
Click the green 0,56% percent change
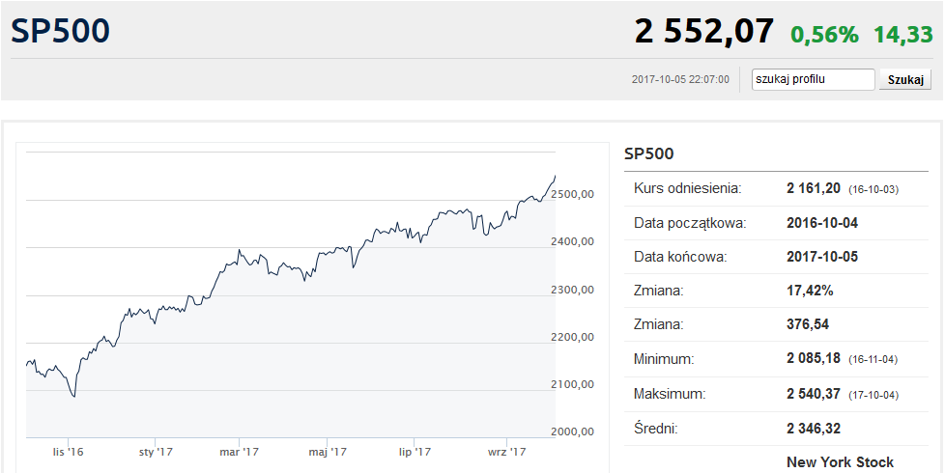point(824,34)
